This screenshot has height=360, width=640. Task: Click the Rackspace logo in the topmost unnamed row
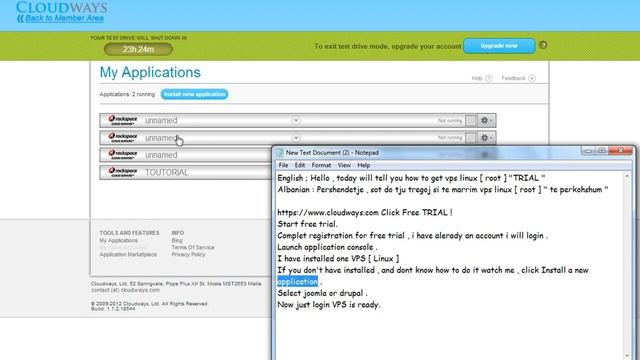123,120
